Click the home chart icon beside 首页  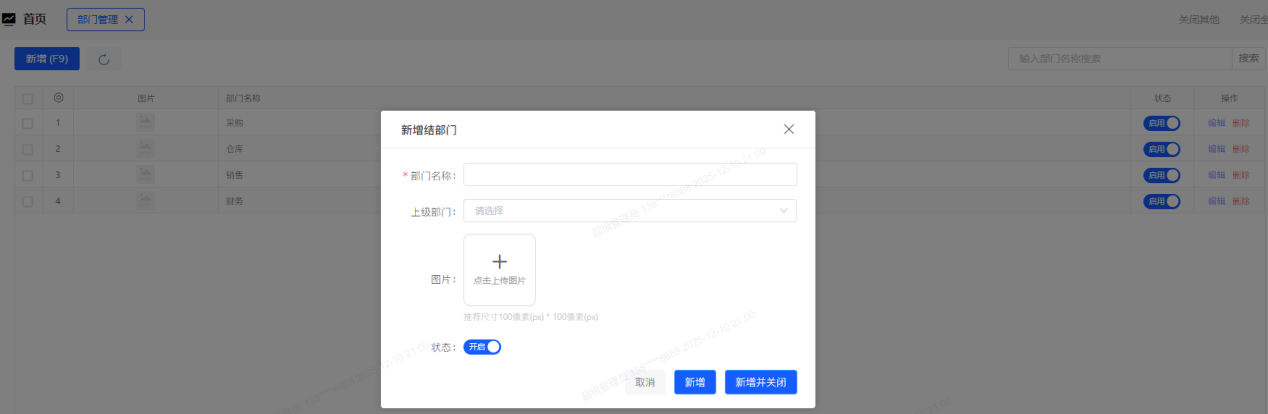point(9,19)
